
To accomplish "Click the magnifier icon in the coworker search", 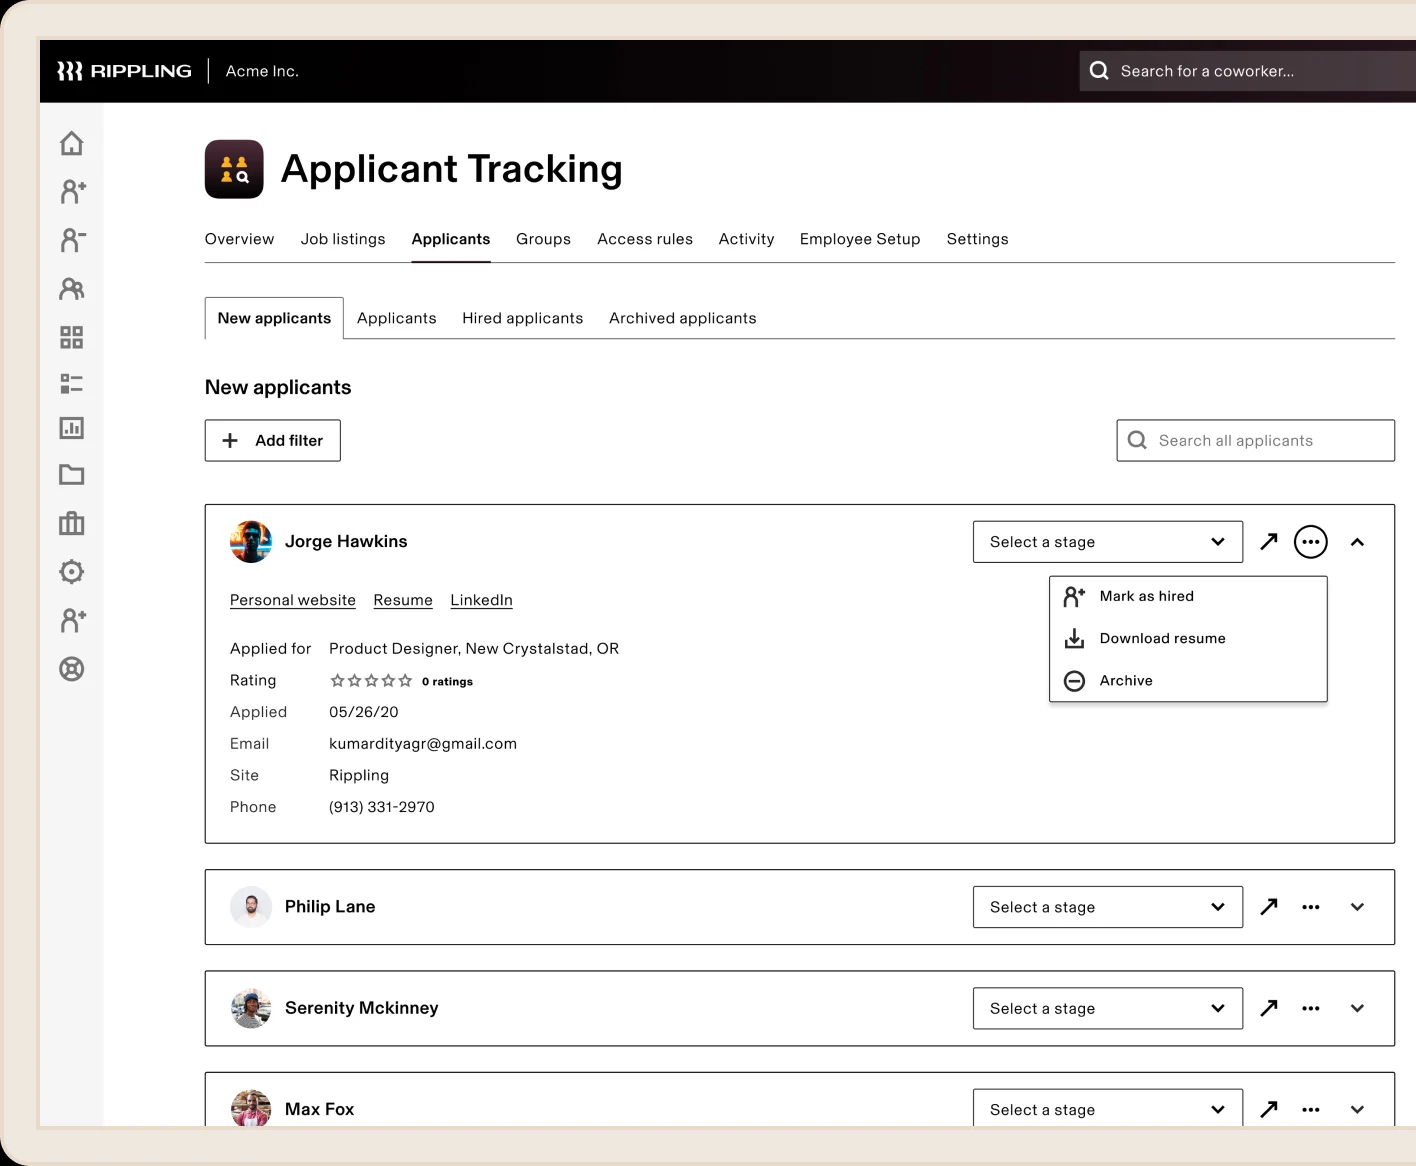I will pos(1099,71).
